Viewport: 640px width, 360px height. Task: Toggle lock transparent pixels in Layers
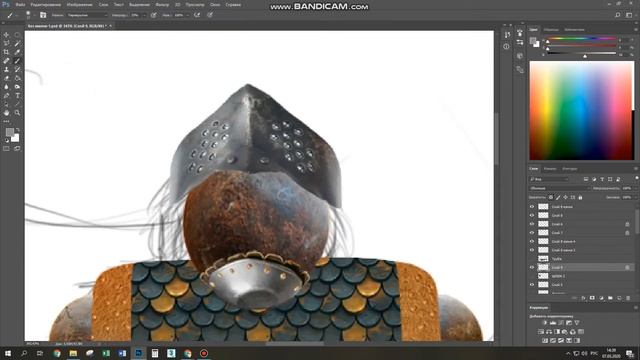(x=551, y=198)
